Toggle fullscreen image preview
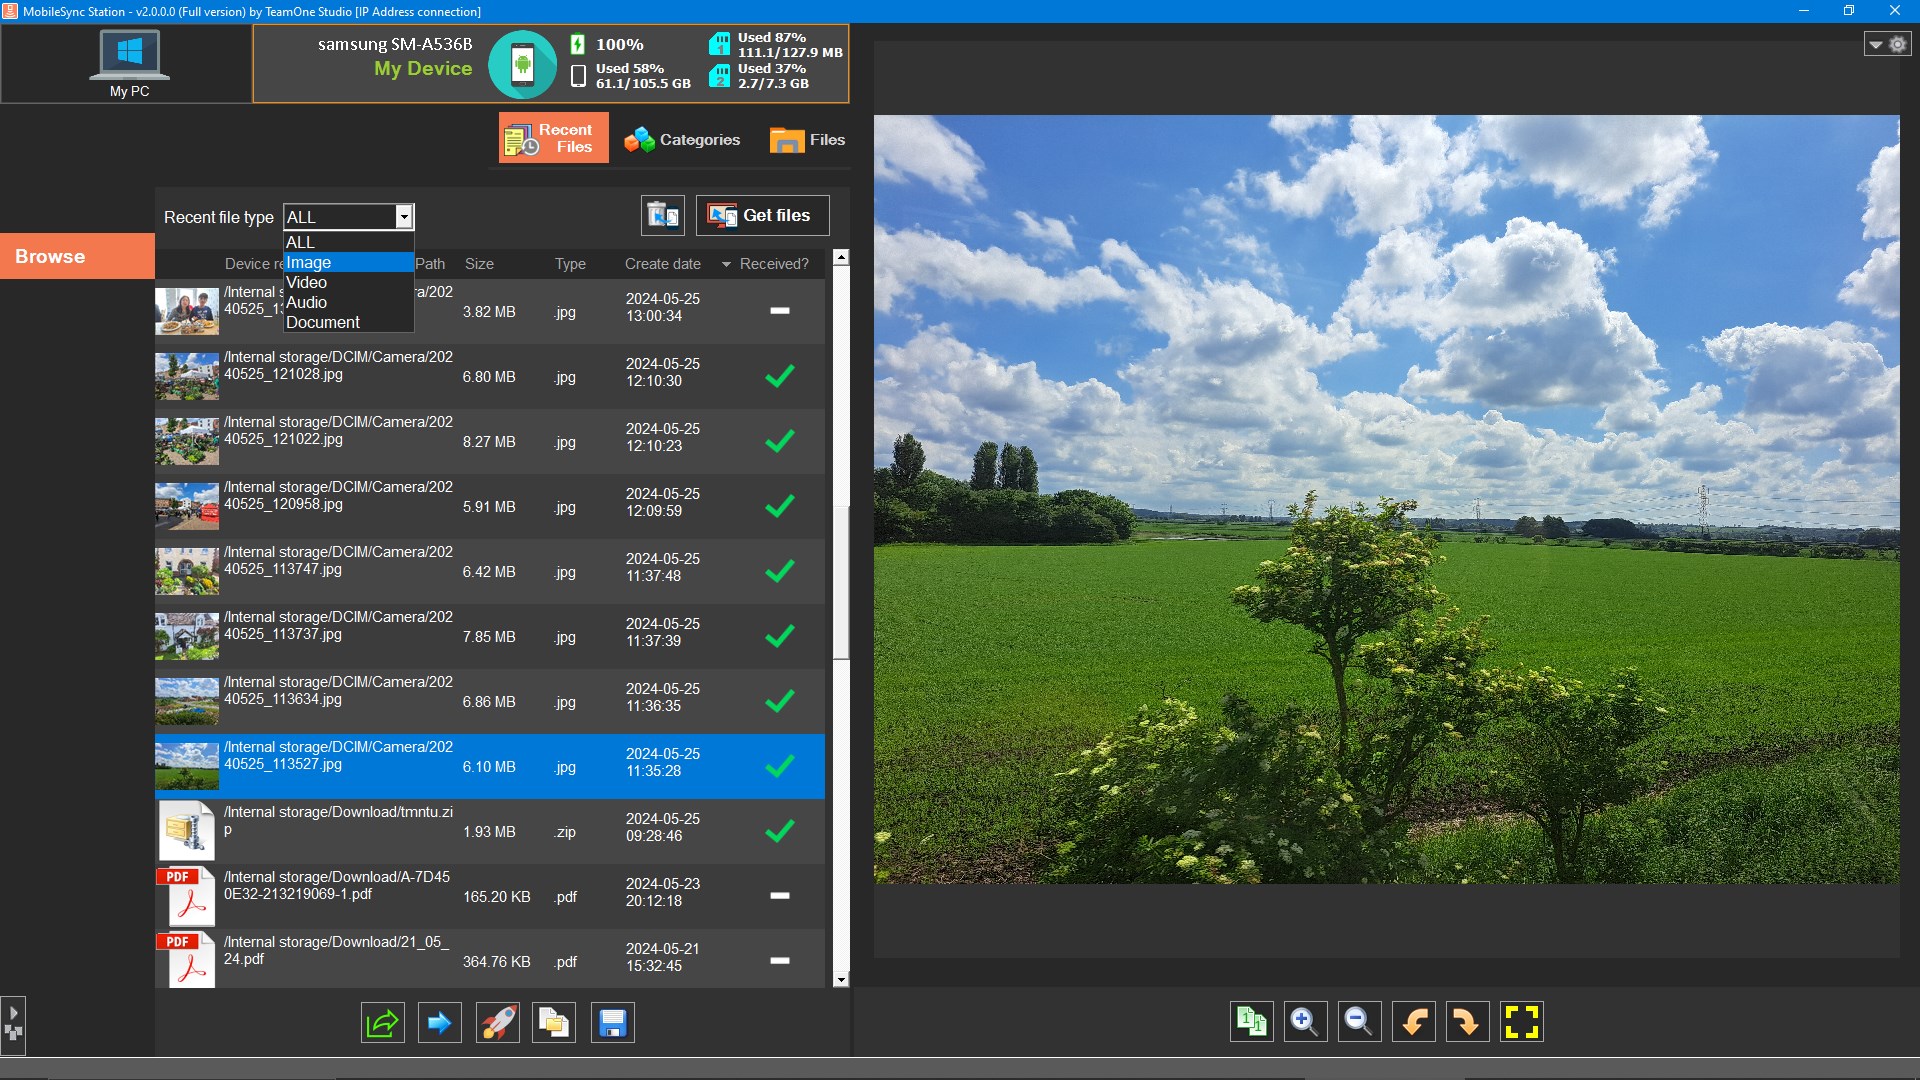This screenshot has height=1080, width=1920. [x=1521, y=1022]
